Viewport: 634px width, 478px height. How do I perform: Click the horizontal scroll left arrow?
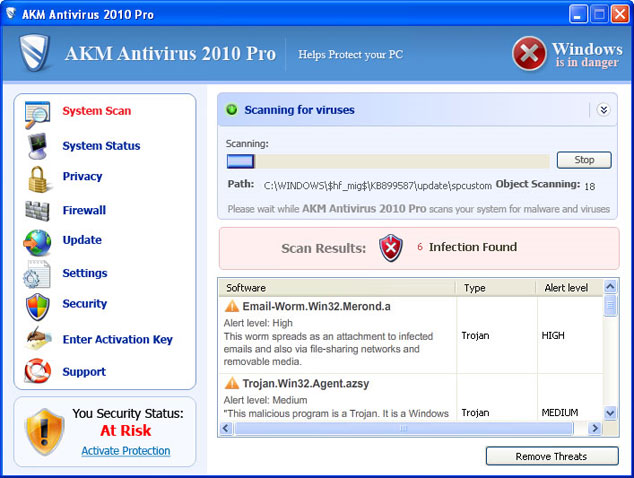226,428
